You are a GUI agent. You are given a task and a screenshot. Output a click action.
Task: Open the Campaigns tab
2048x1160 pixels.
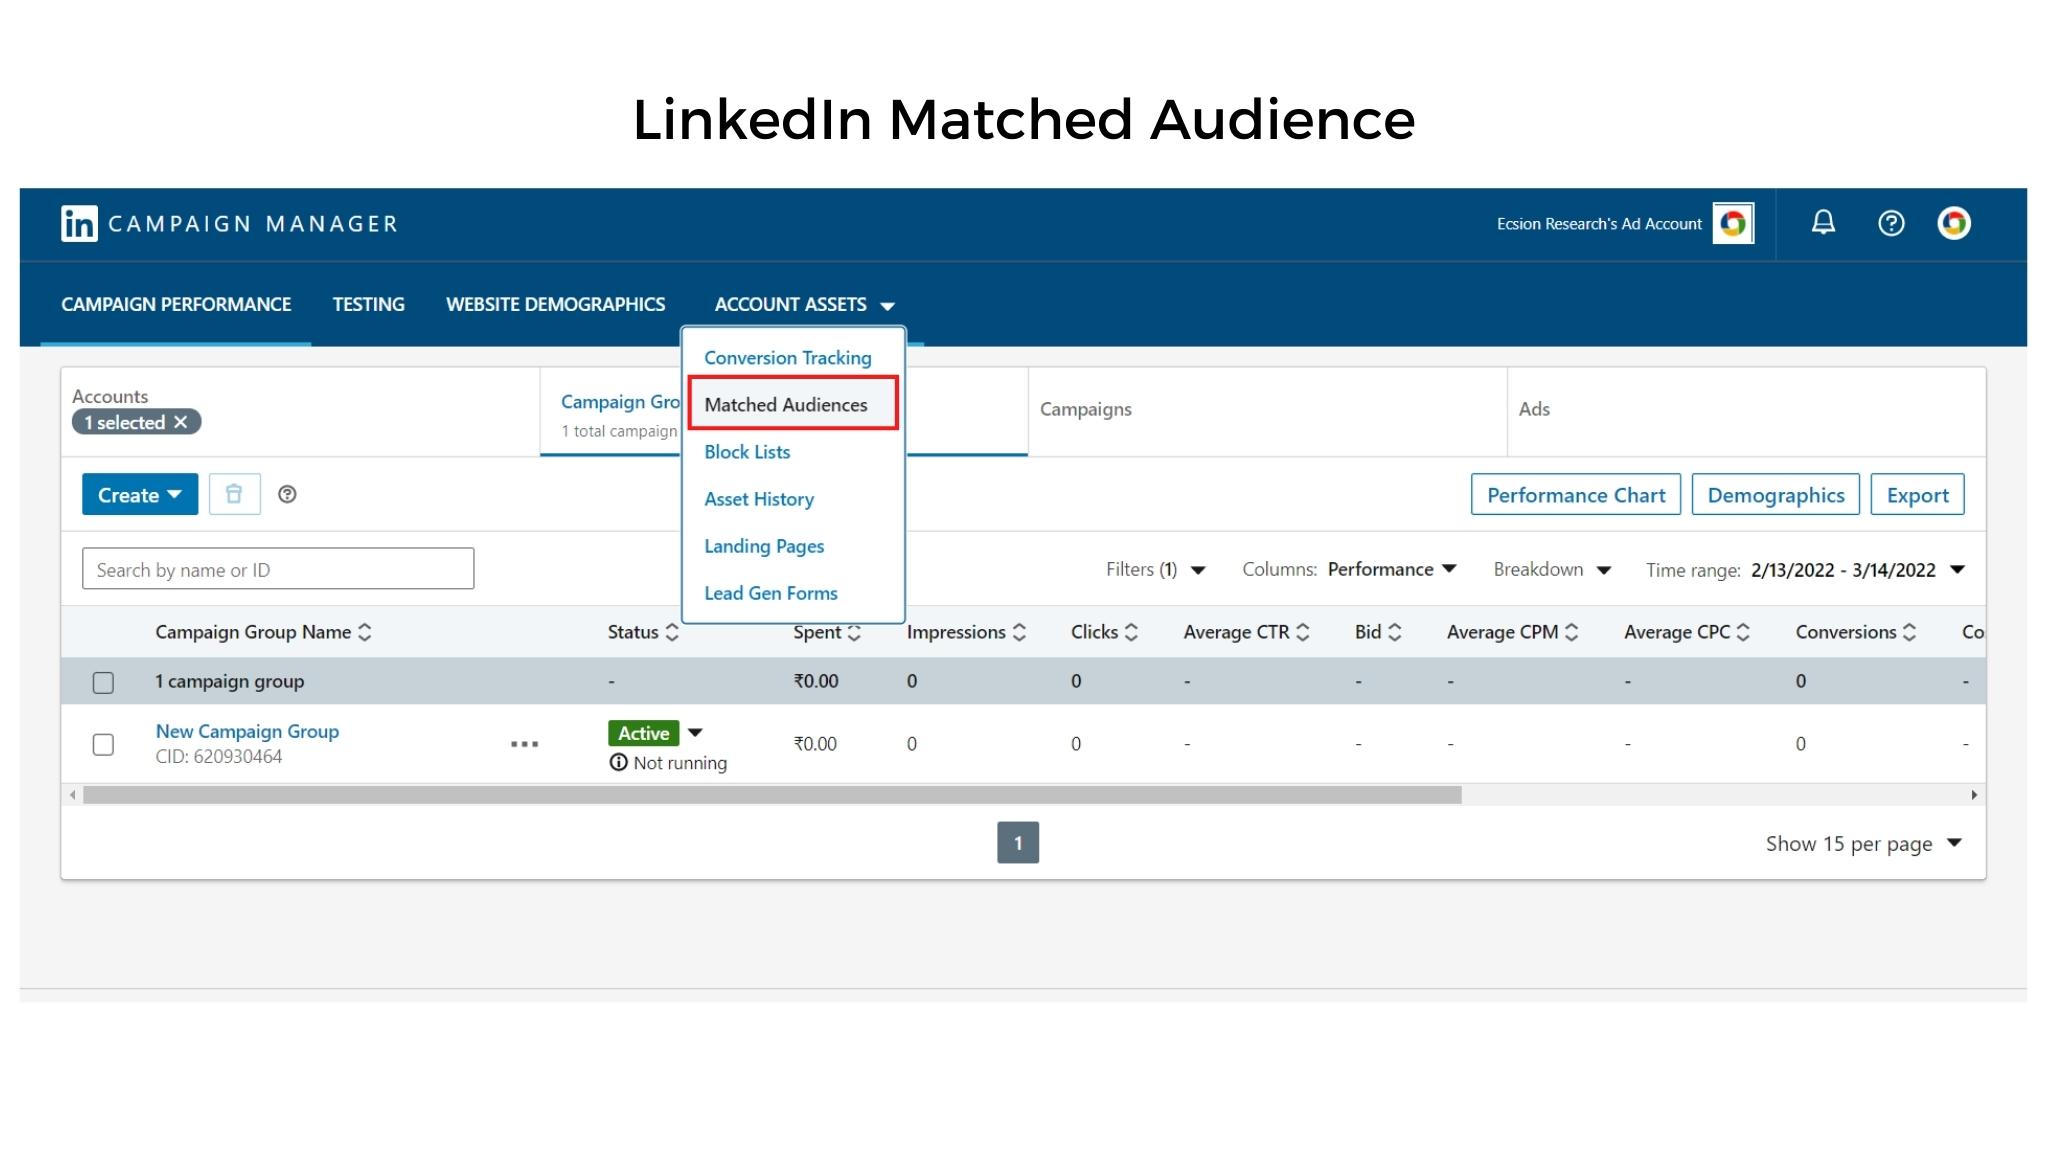1267,411
